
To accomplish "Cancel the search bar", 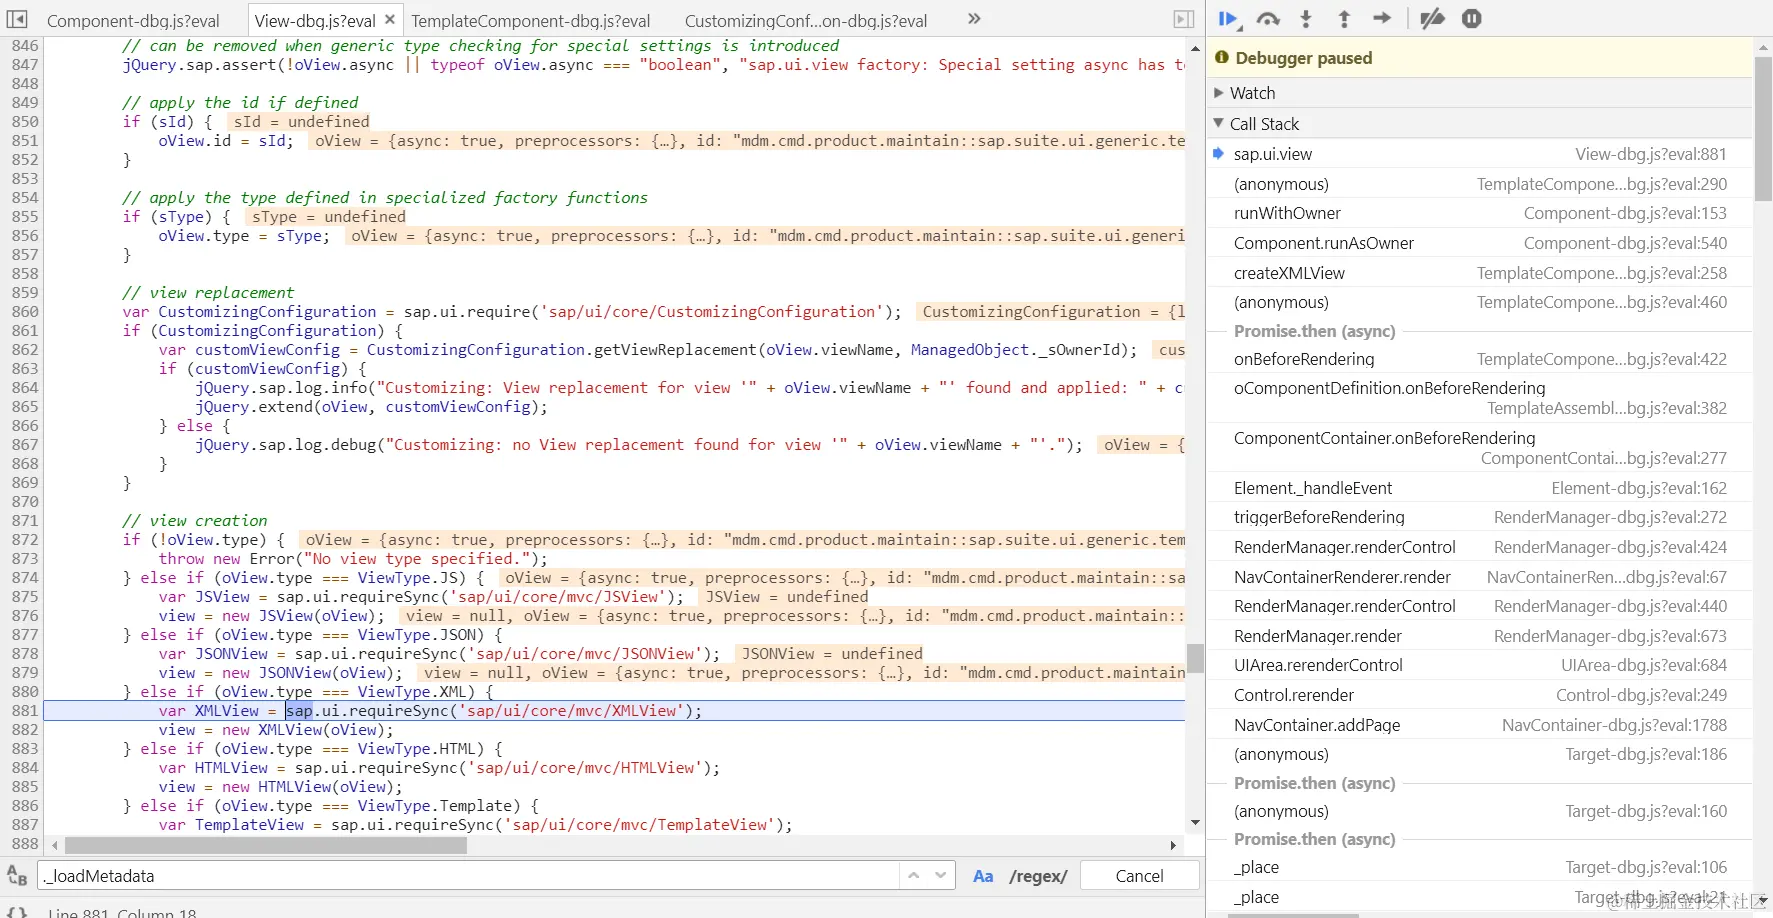I will 1139,876.
